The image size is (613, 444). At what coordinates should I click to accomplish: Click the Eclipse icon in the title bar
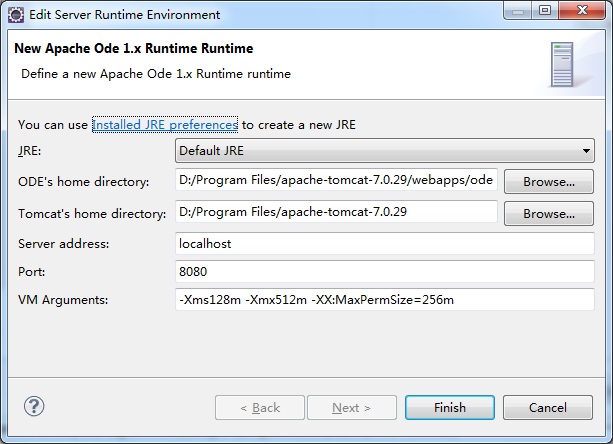pos(16,15)
